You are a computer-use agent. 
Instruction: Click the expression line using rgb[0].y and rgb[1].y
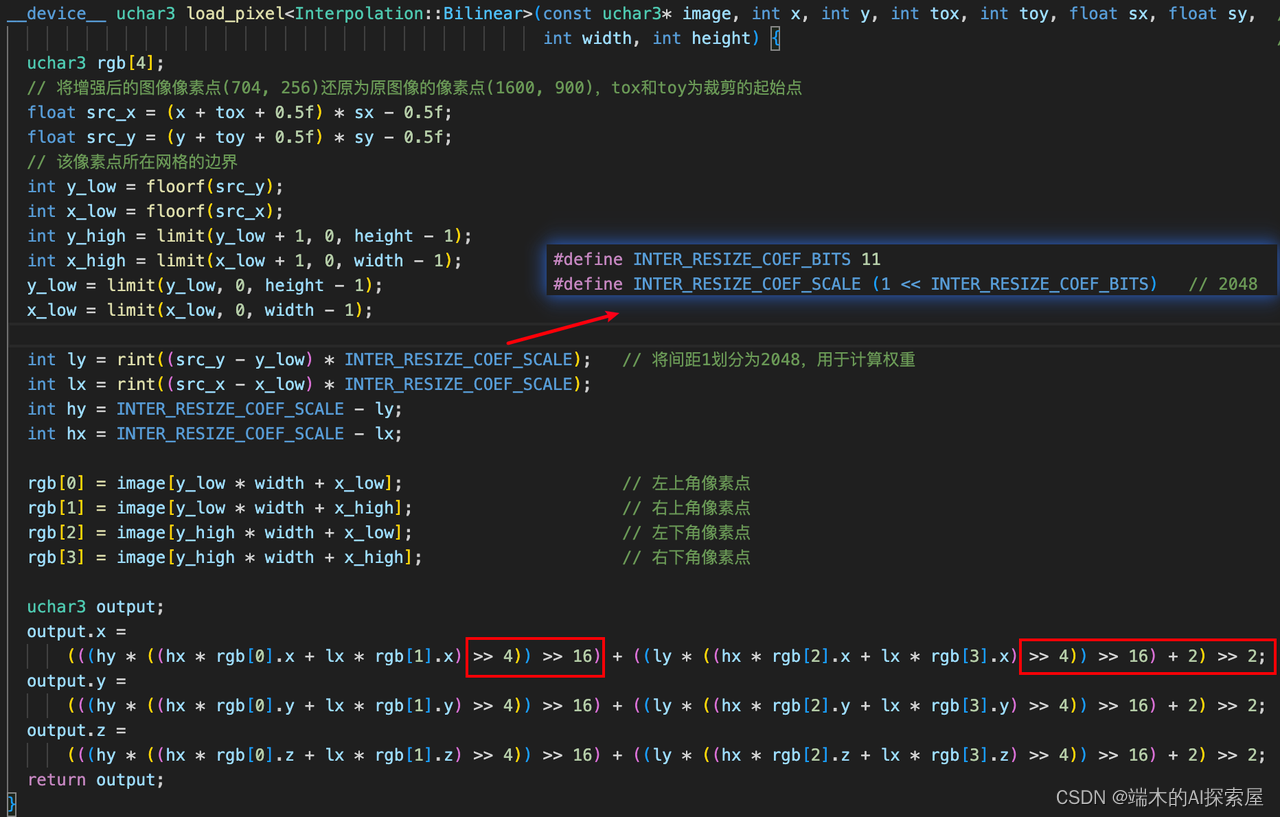coord(667,706)
